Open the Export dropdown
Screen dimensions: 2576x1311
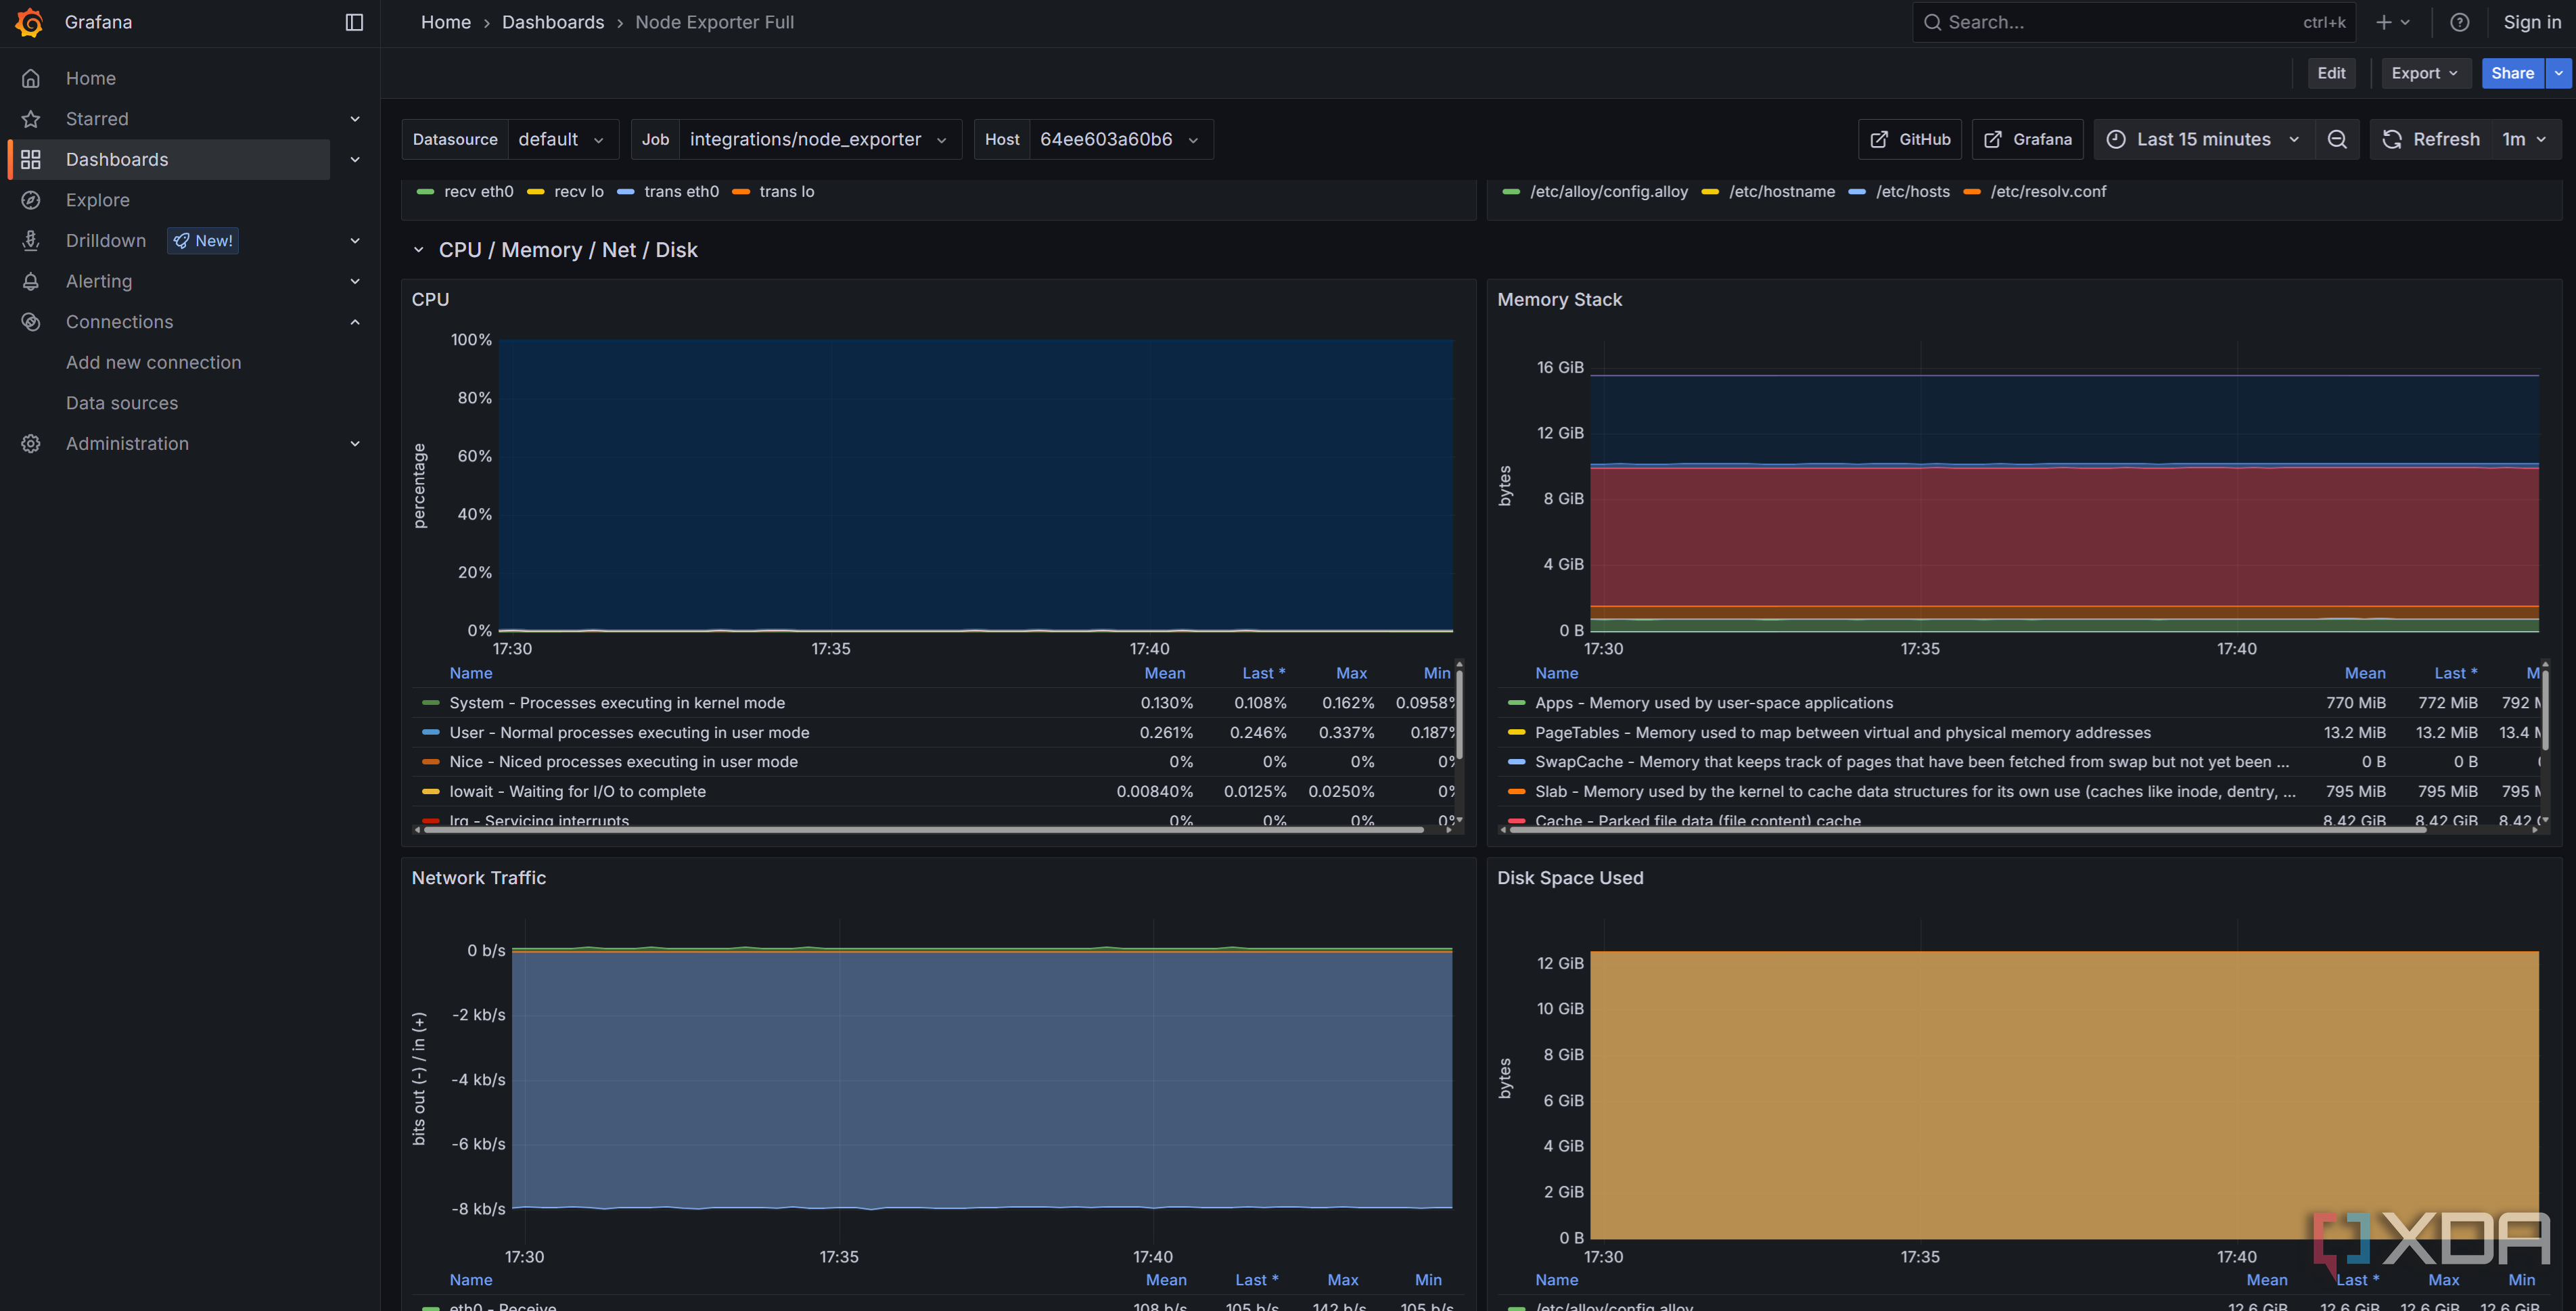click(2425, 73)
